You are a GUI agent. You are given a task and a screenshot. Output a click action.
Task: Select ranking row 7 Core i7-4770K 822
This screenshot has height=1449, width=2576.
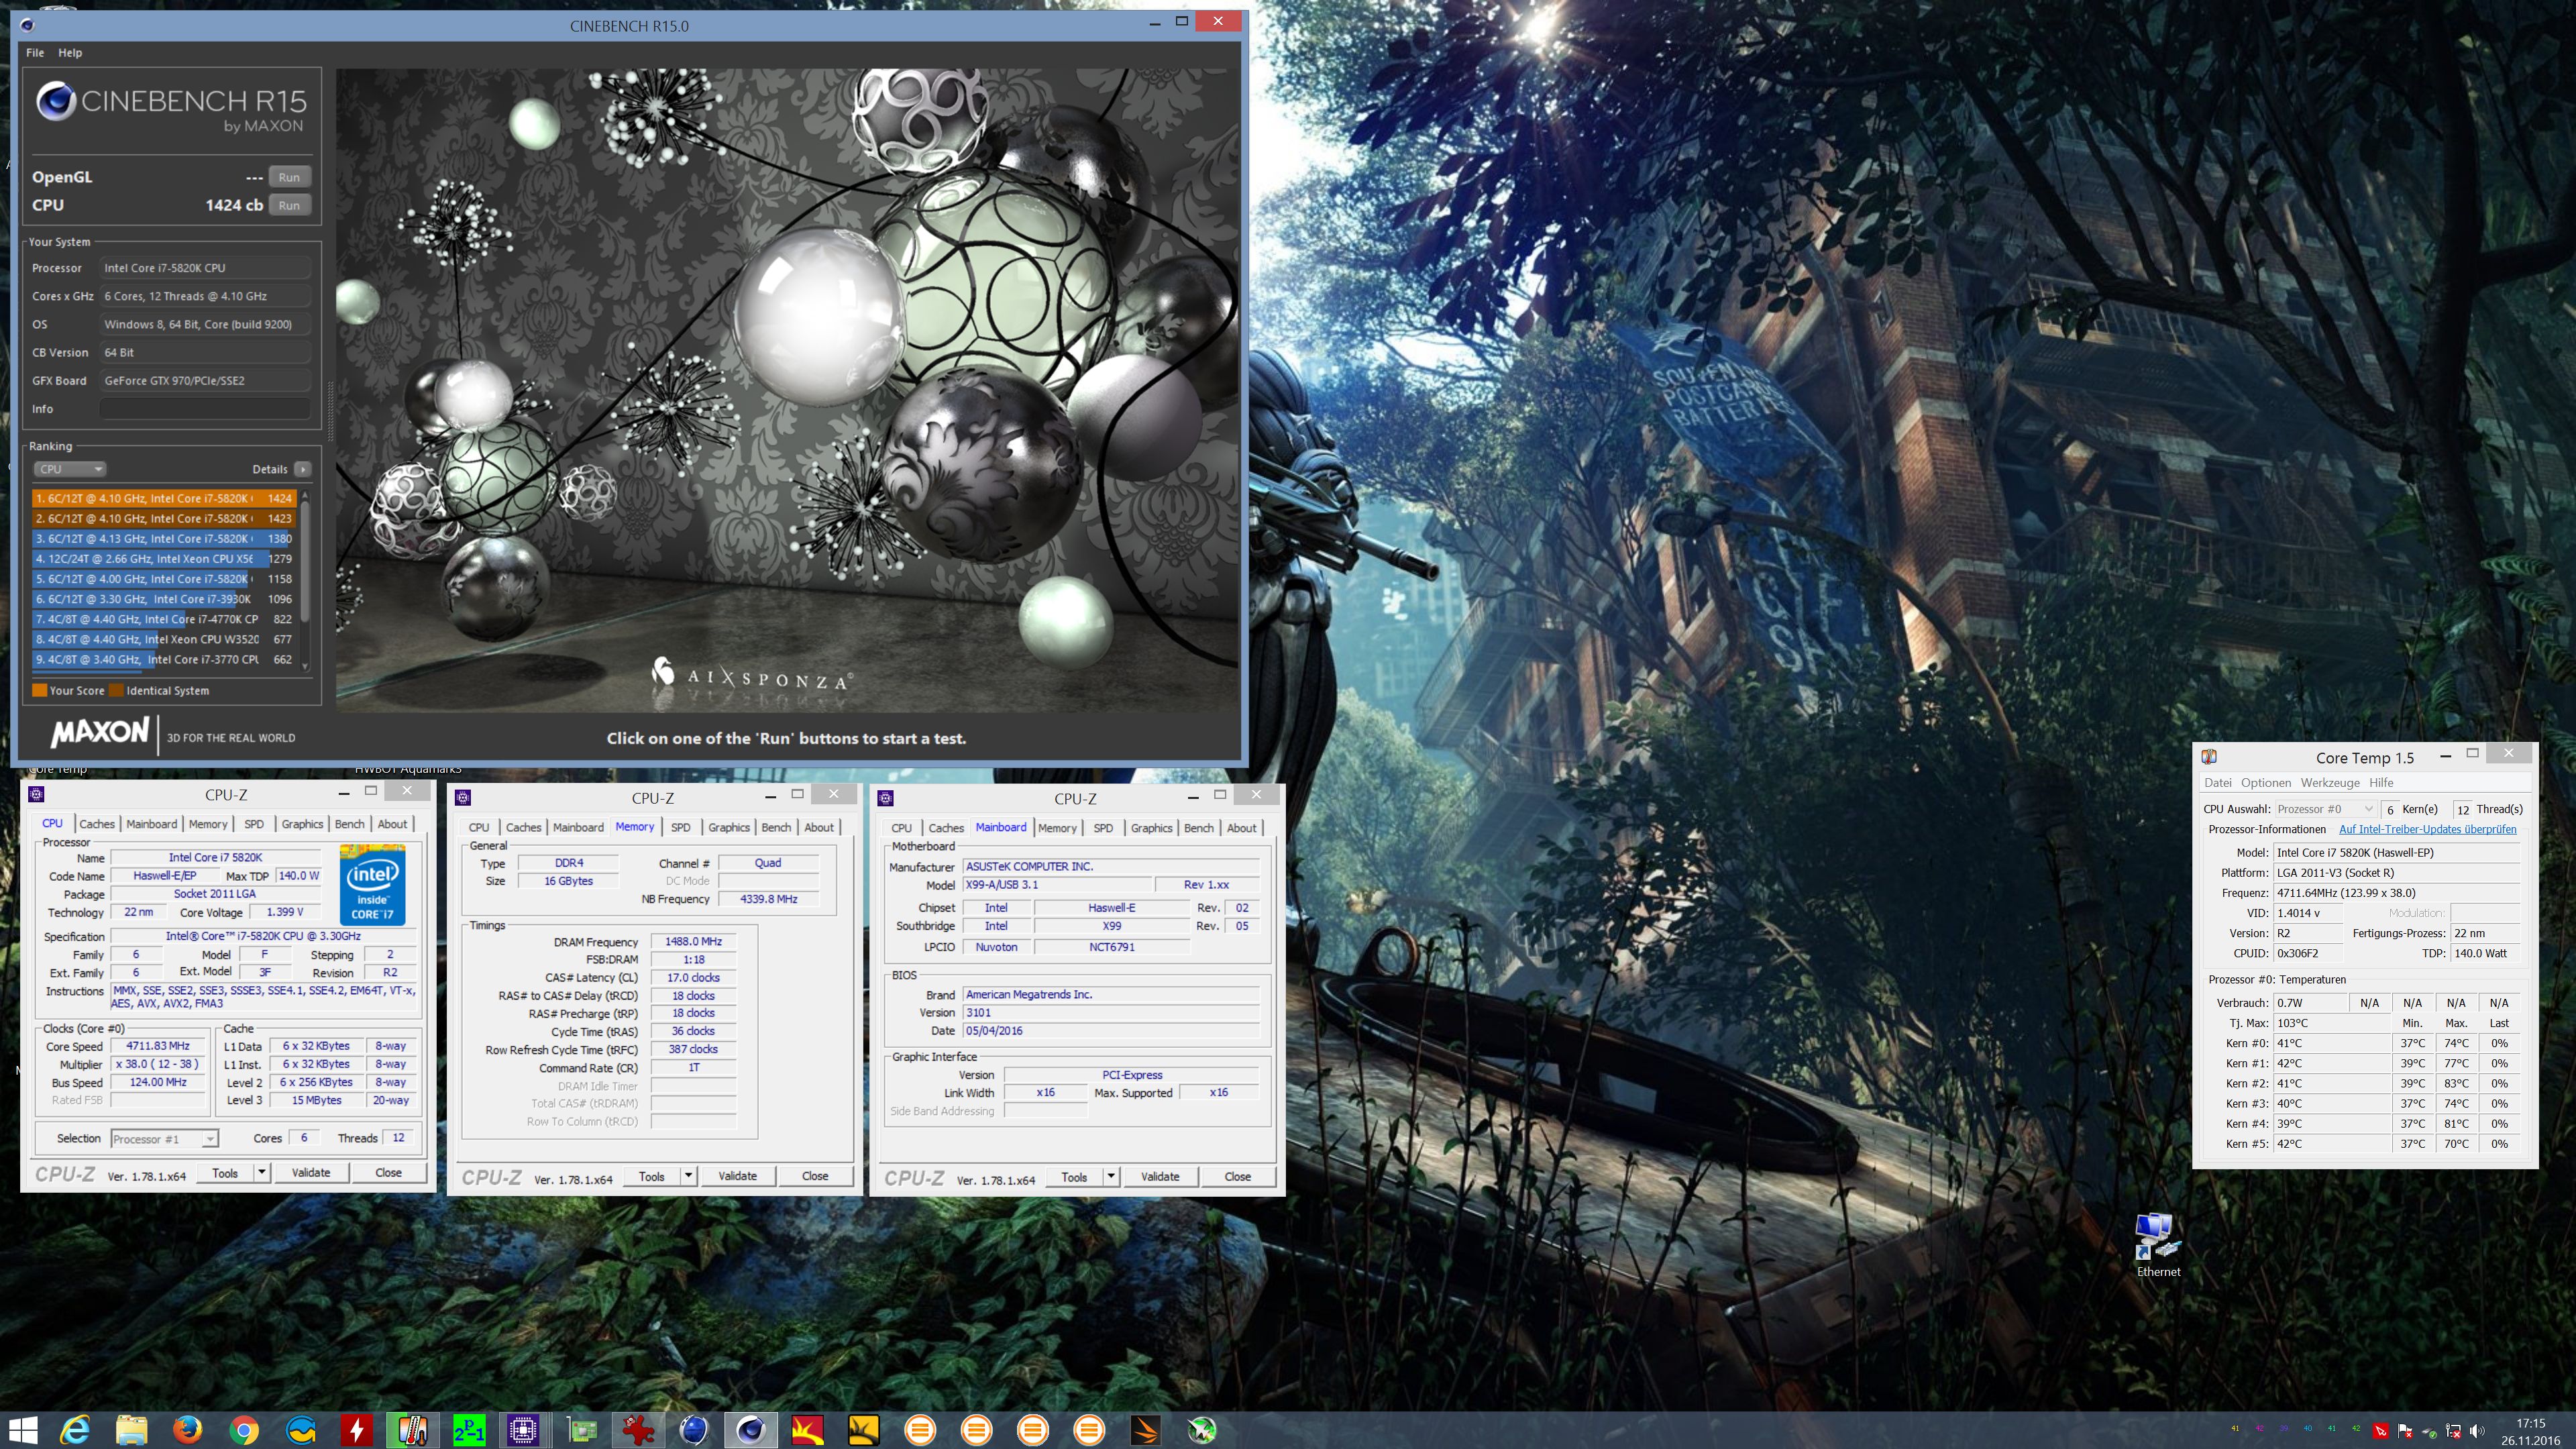pos(164,619)
